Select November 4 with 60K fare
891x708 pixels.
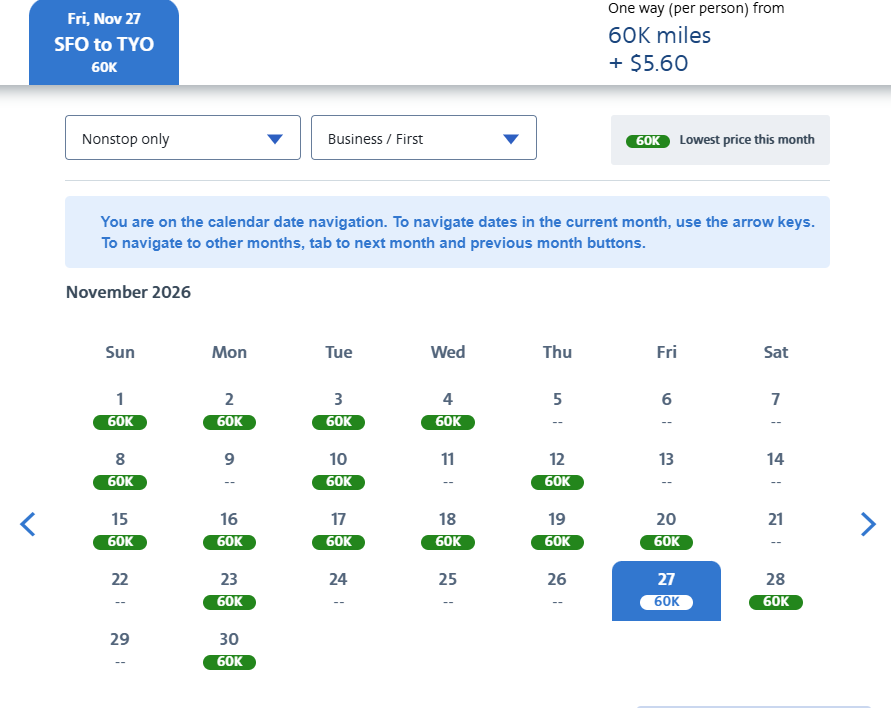tap(448, 411)
